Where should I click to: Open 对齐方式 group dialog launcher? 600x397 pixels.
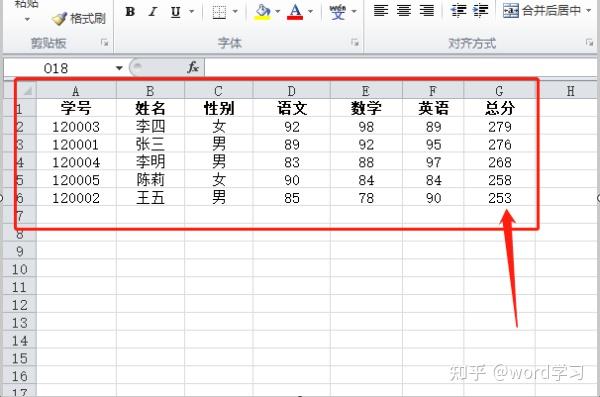pyautogui.click(x=589, y=43)
